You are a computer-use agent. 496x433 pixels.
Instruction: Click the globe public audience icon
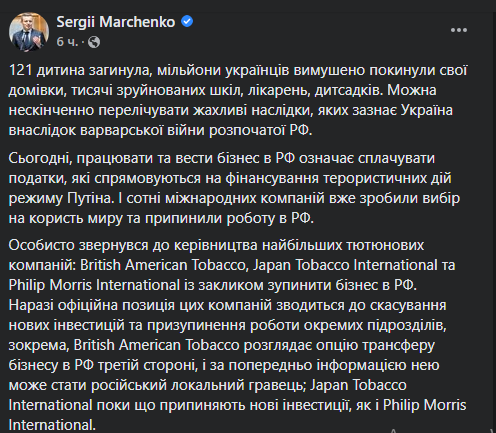[x=94, y=42]
